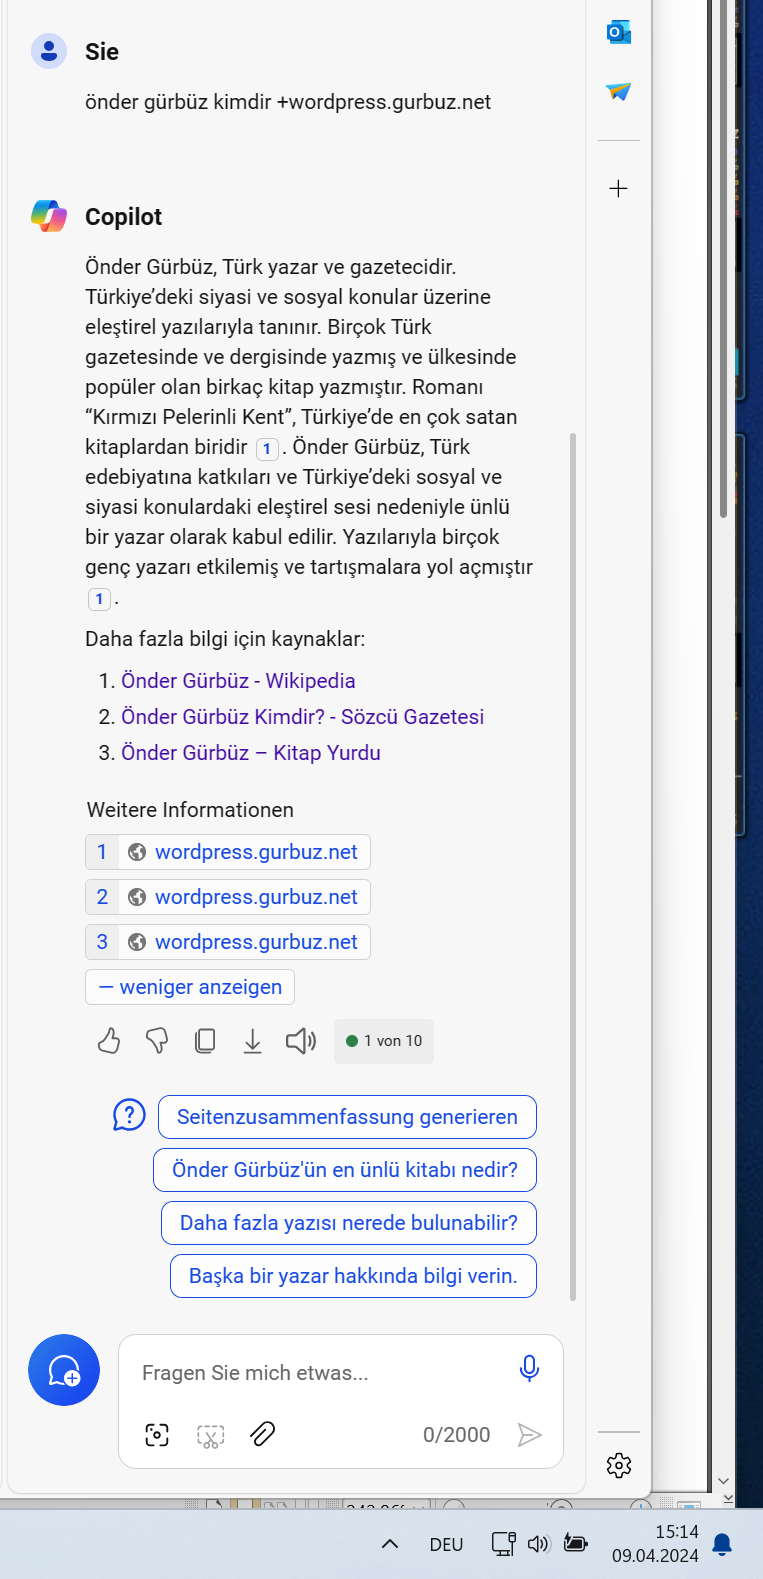Viewport: 763px width, 1579px height.
Task: Open clock showing 15:14 09.04.2024
Action: coord(656,1544)
